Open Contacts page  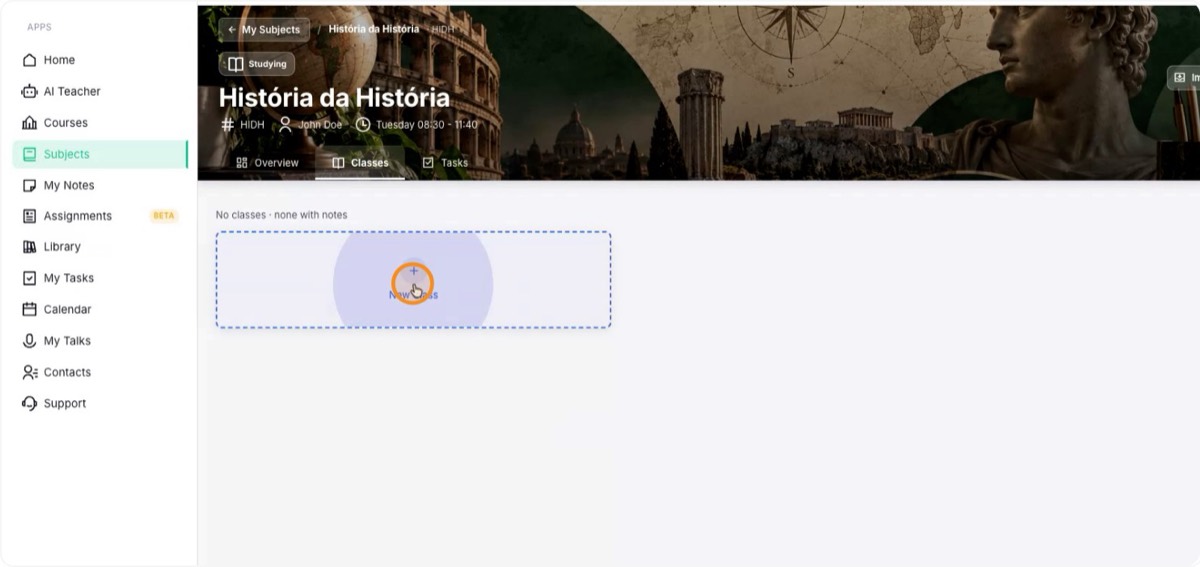100,372
